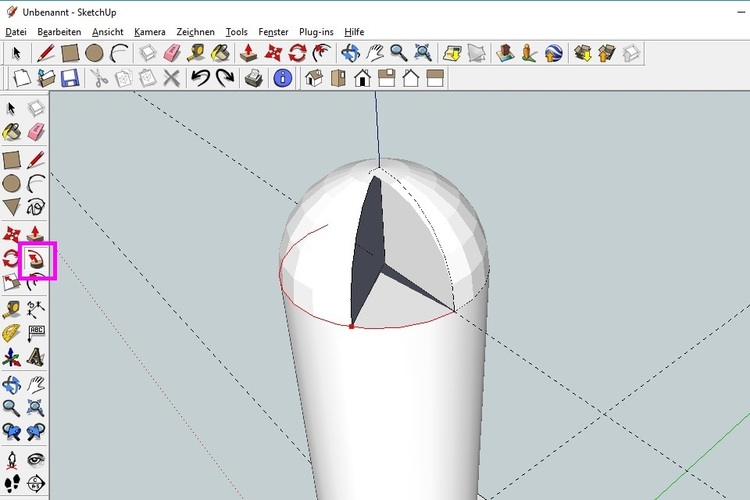750x500 pixels.
Task: Open the Hilfe menu
Action: click(354, 32)
